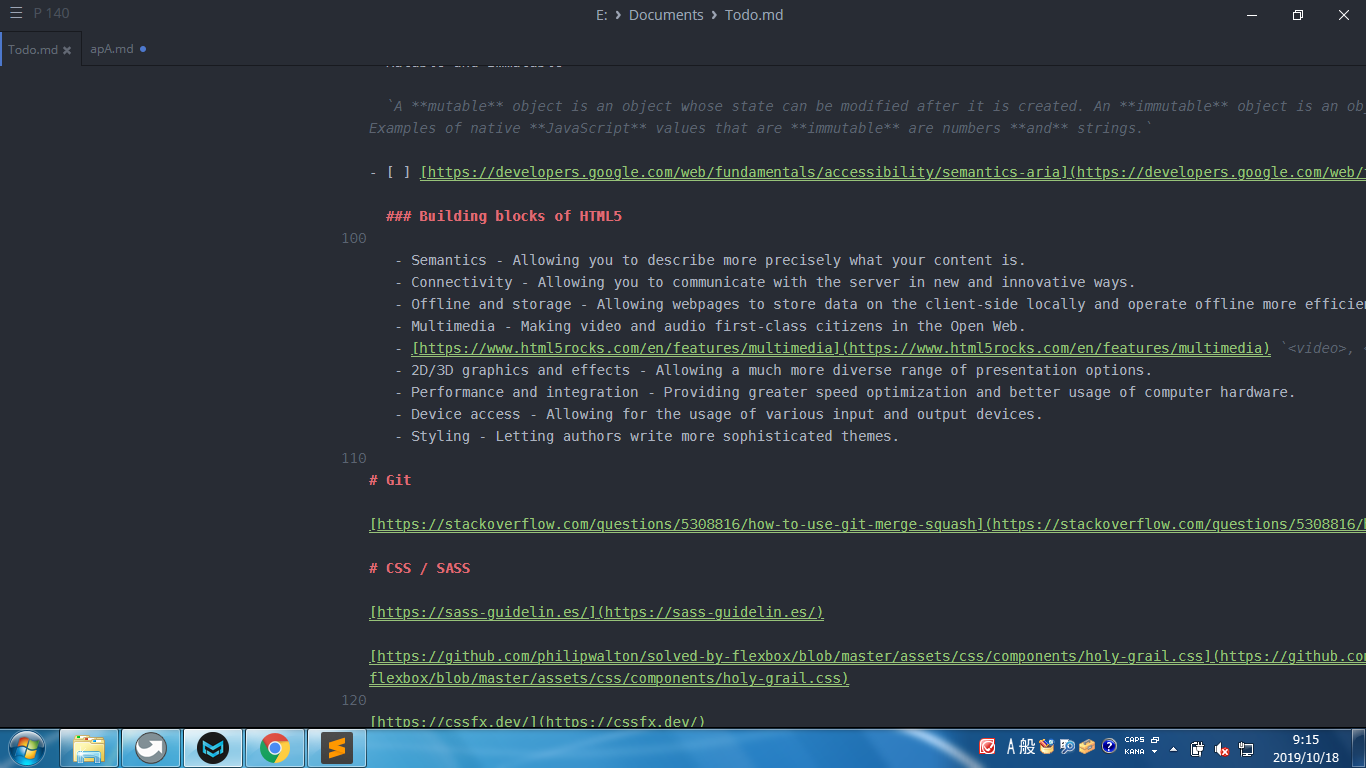Image resolution: width=1366 pixels, height=768 pixels.
Task: Click line number 120 in the gutter
Action: pos(354,700)
